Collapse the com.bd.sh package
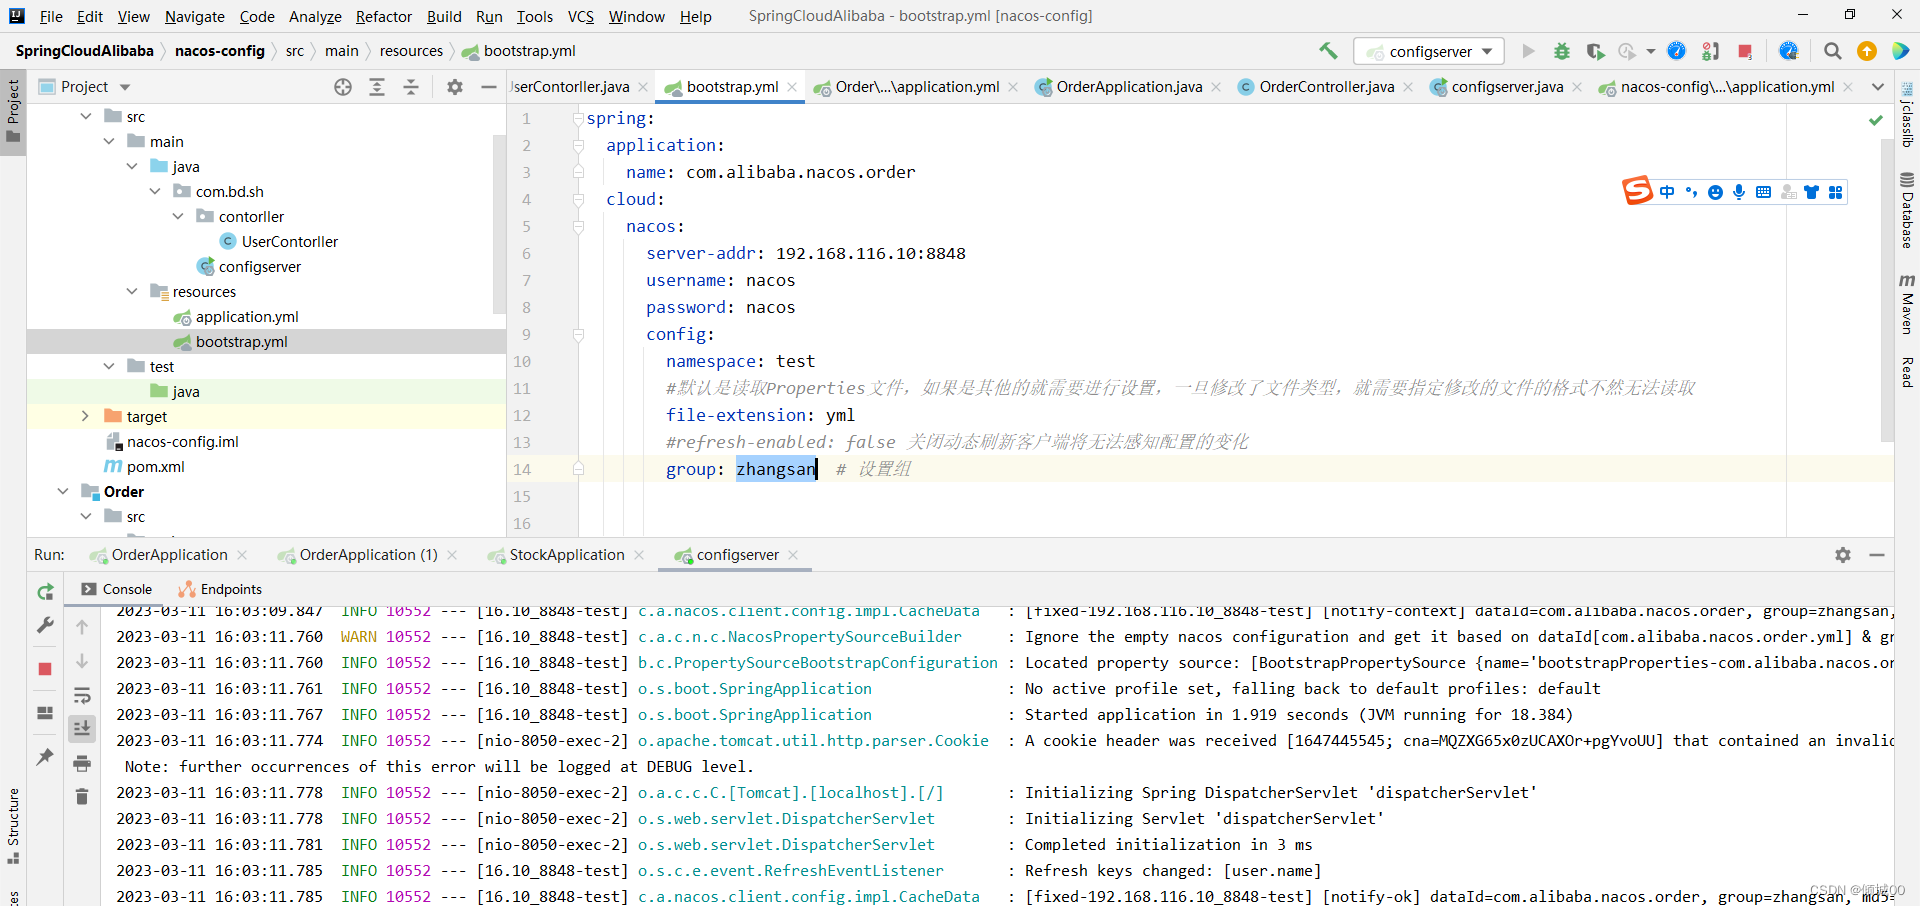 click(x=155, y=191)
